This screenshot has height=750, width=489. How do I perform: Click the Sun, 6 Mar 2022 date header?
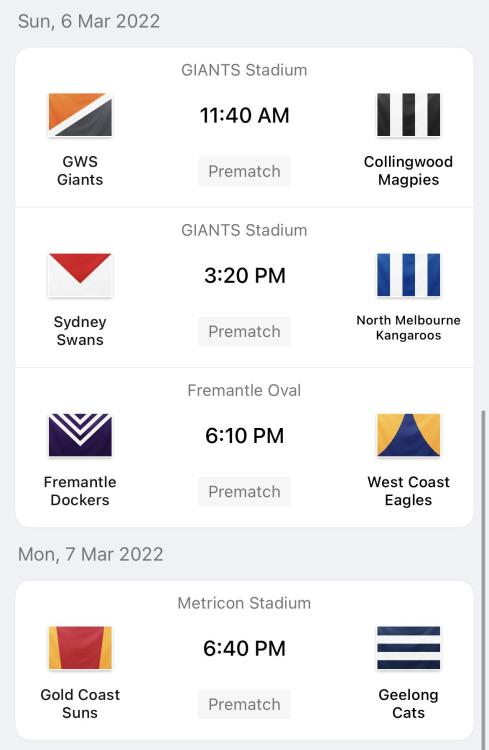coord(89,22)
